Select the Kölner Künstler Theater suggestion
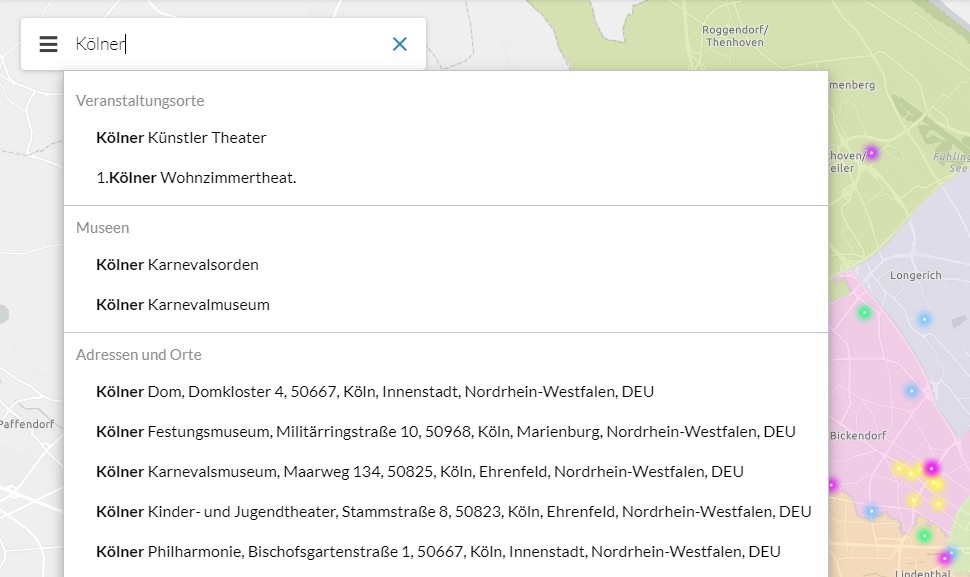Viewport: 970px width, 577px height. tap(180, 137)
